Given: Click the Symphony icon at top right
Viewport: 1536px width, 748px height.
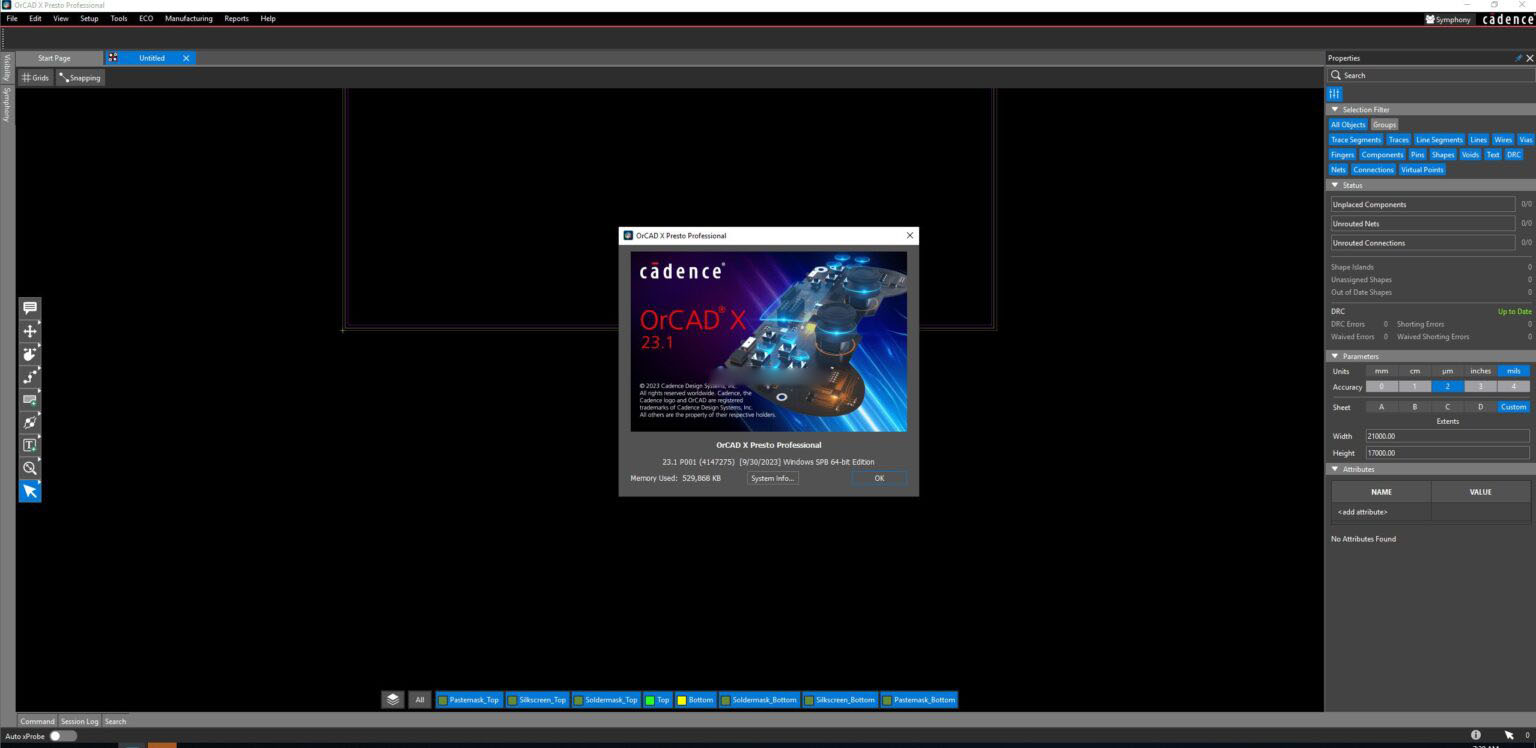Looking at the screenshot, I should [x=1449, y=19].
